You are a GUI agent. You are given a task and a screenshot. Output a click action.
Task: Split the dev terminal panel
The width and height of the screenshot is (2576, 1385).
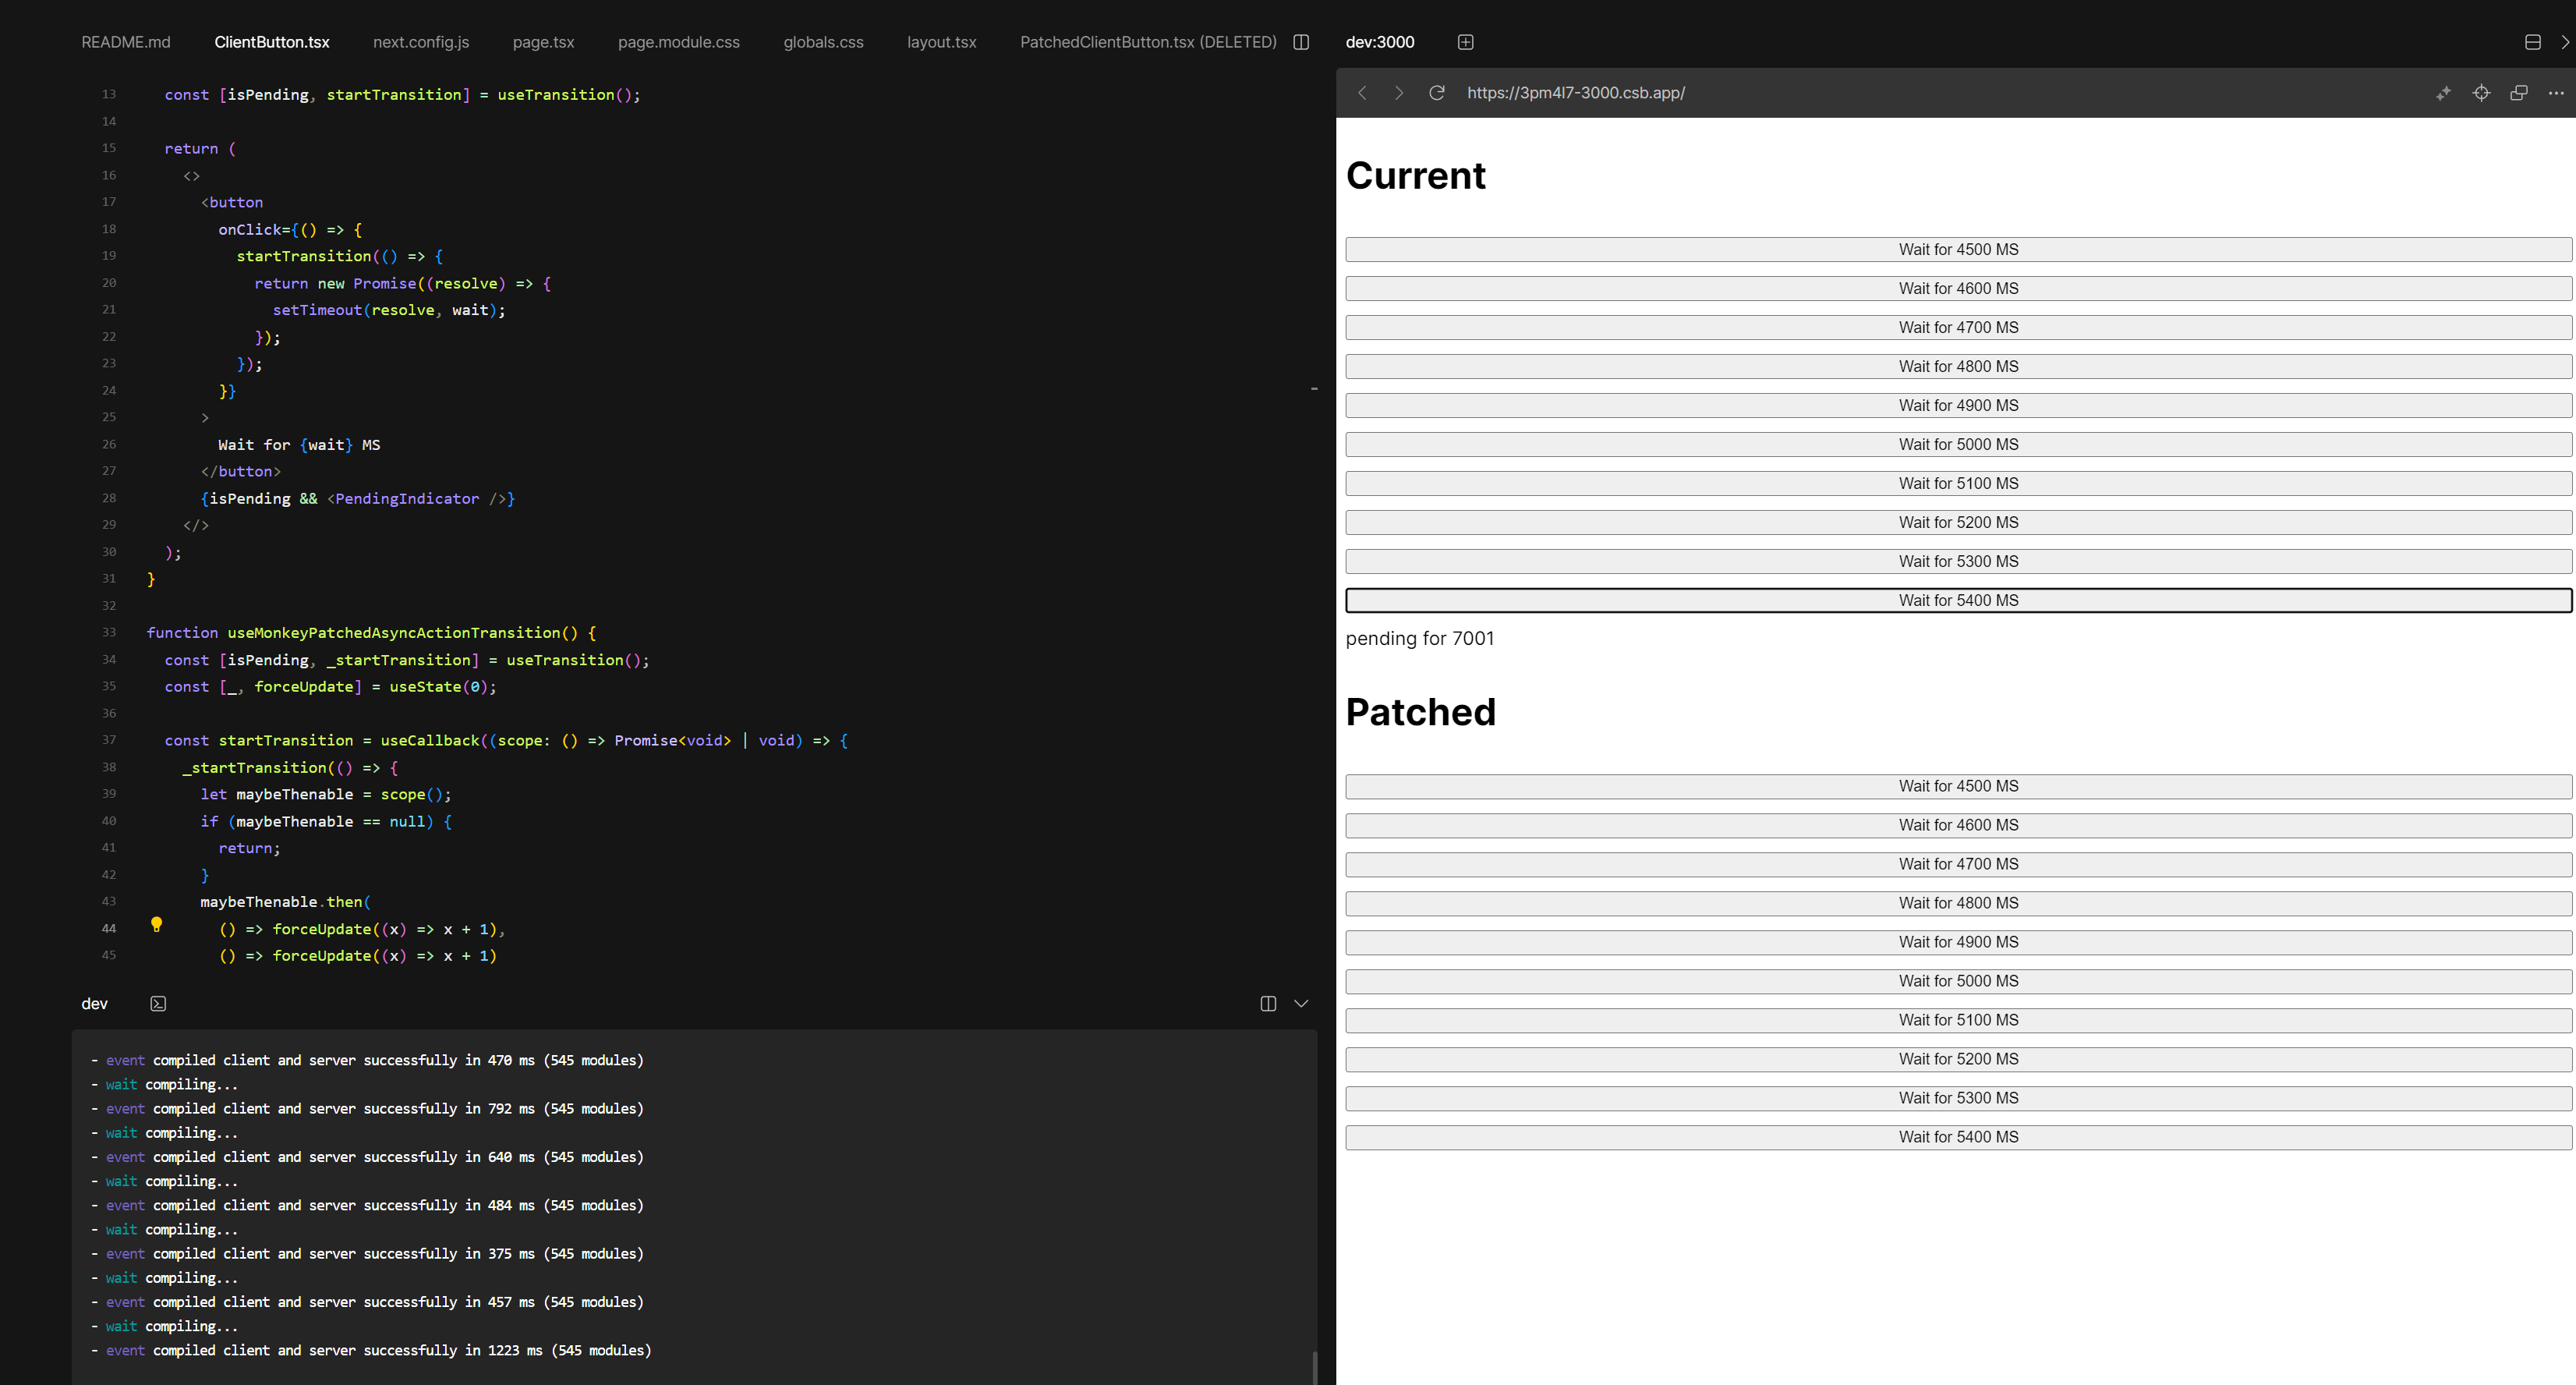(1268, 1003)
